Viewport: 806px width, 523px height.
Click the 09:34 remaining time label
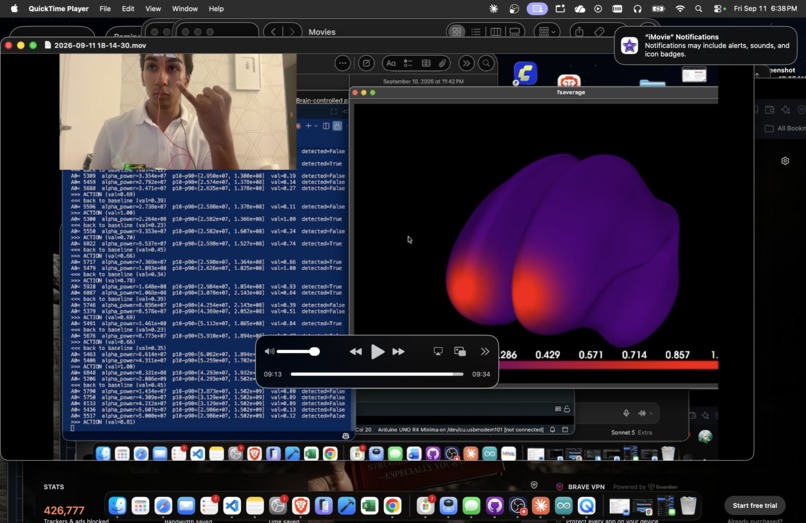[481, 374]
